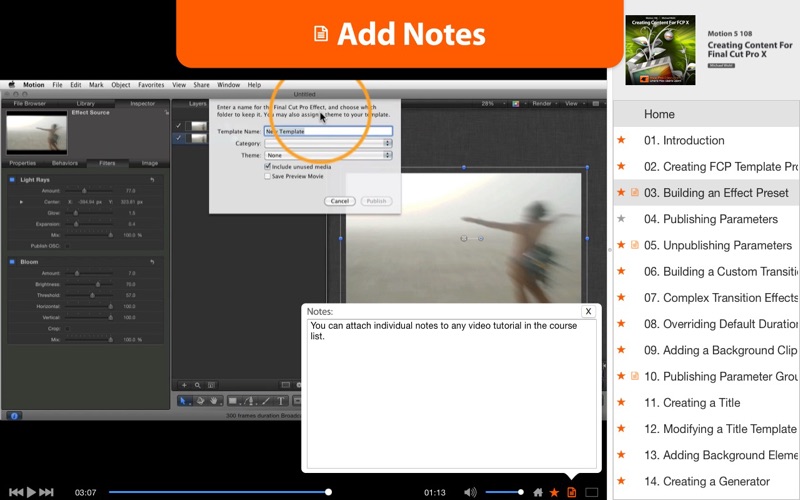Image resolution: width=800 pixels, height=500 pixels.
Task: Jump to the previous video with rewind
Action: coord(16,492)
